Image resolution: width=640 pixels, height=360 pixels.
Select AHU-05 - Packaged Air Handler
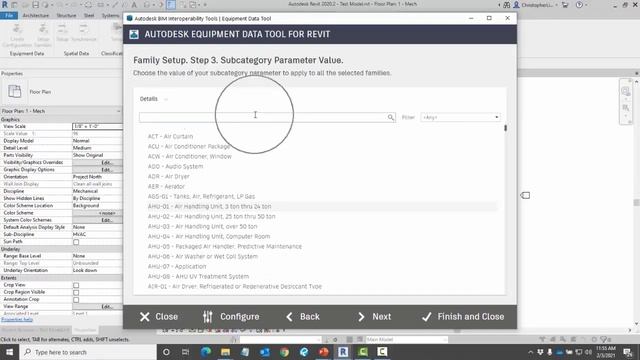224,247
